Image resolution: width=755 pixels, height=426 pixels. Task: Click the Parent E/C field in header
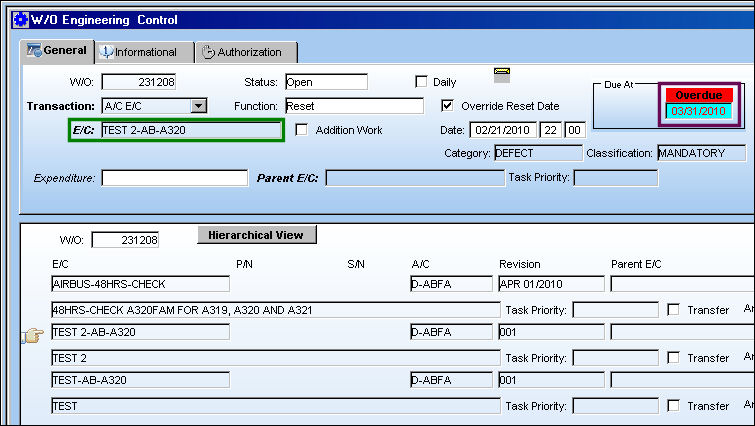click(x=415, y=178)
